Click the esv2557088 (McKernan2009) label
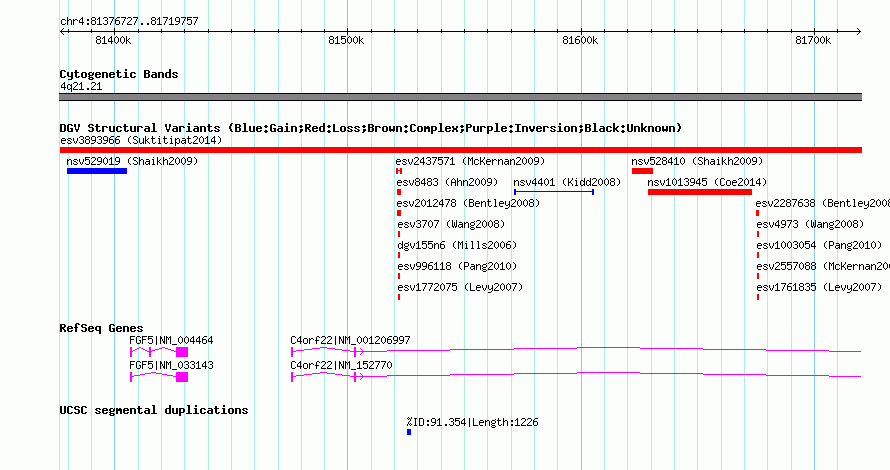Viewport: 890px width, 470px height. tap(823, 266)
